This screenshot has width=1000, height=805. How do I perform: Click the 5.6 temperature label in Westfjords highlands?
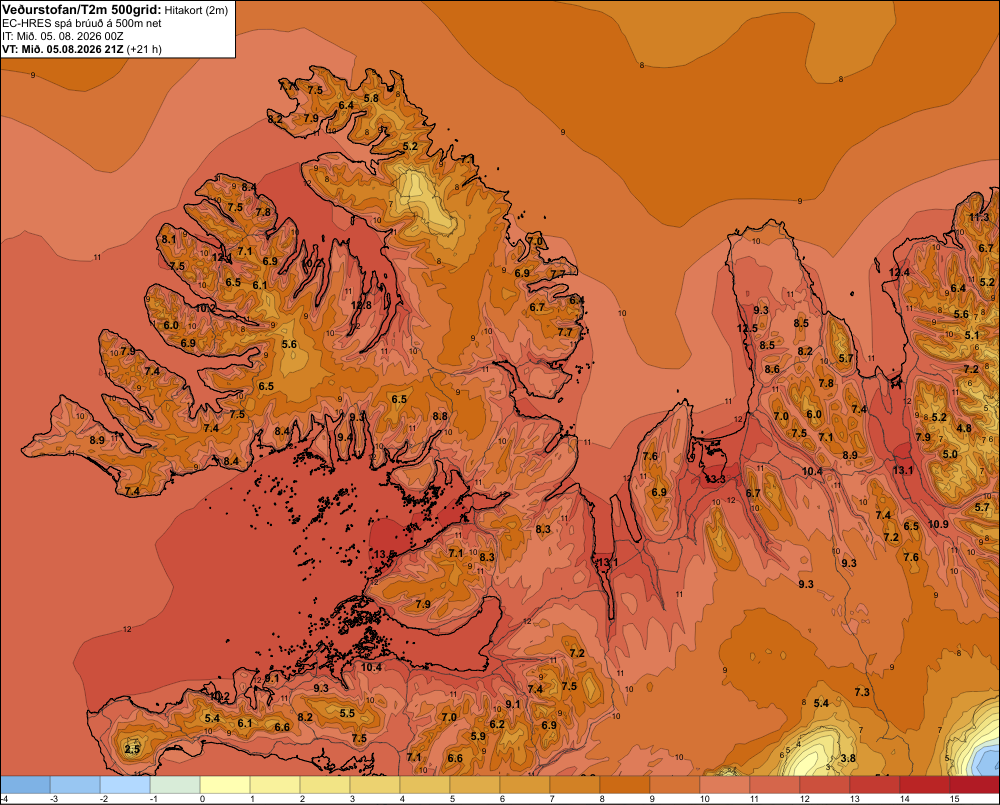click(290, 344)
